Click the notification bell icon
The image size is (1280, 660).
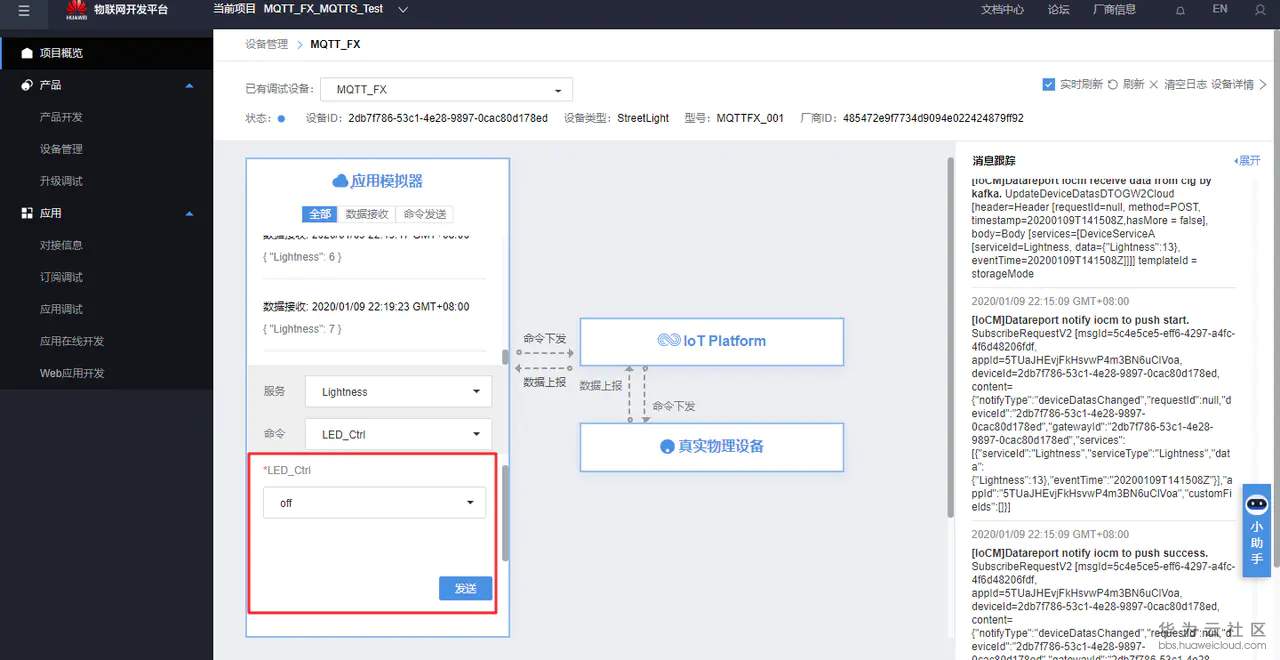tap(1180, 10)
